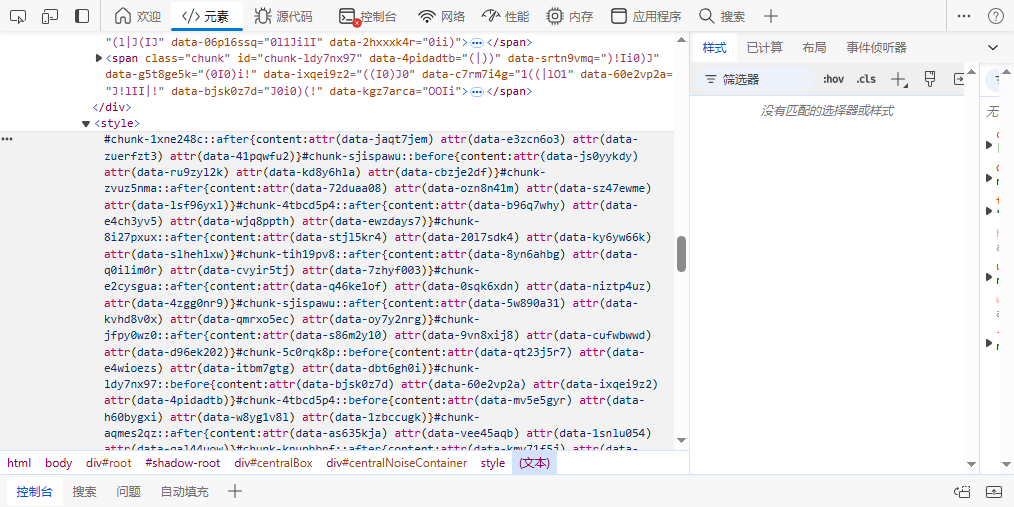Toggle device emulation mode icon
1014x507 pixels.
50,16
